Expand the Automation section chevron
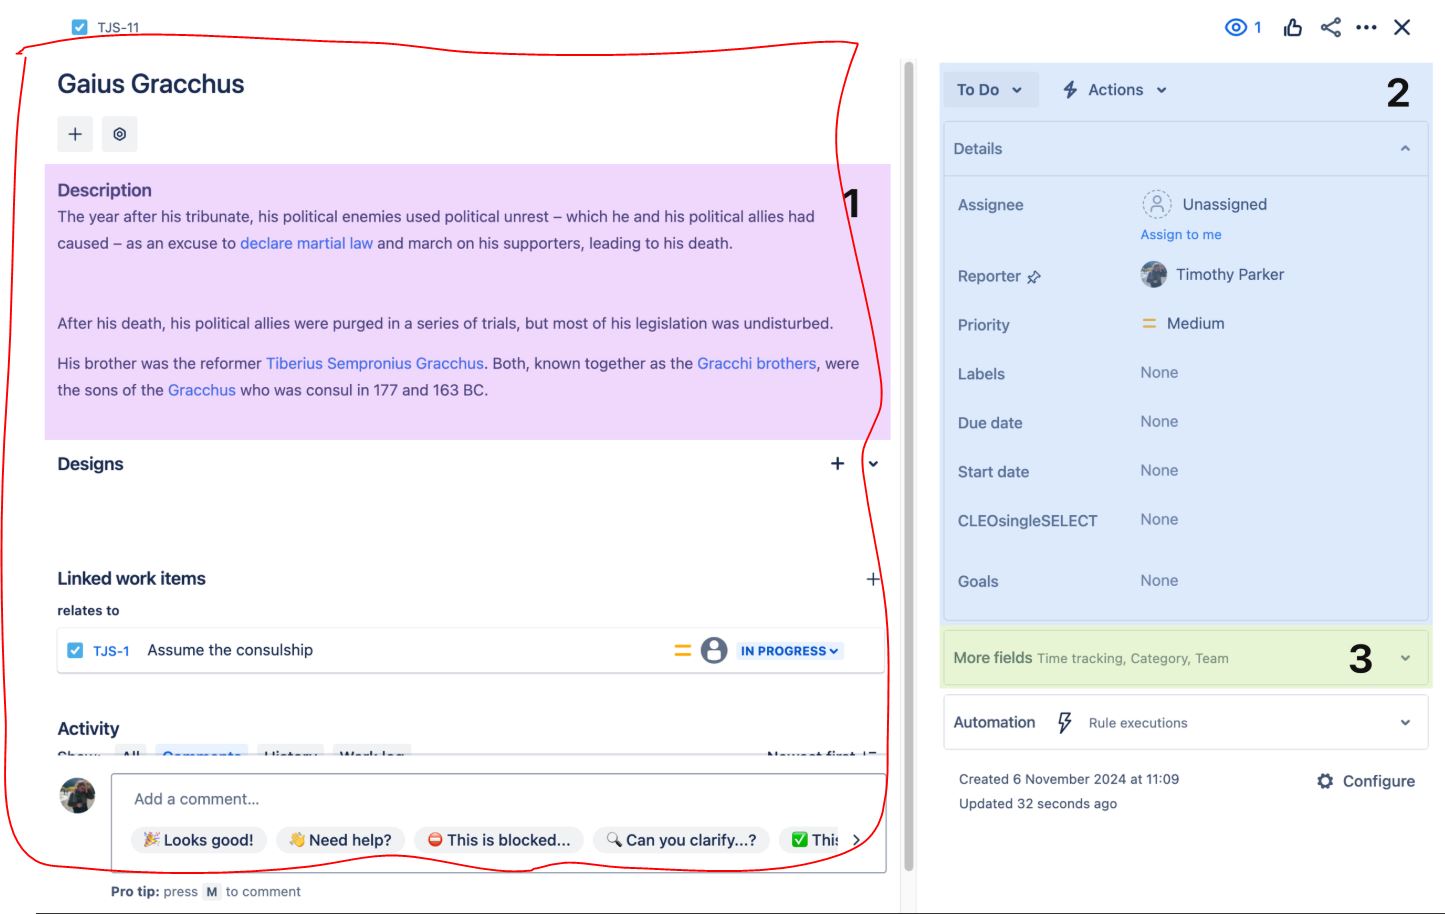This screenshot has width=1445, height=914. pos(1405,722)
